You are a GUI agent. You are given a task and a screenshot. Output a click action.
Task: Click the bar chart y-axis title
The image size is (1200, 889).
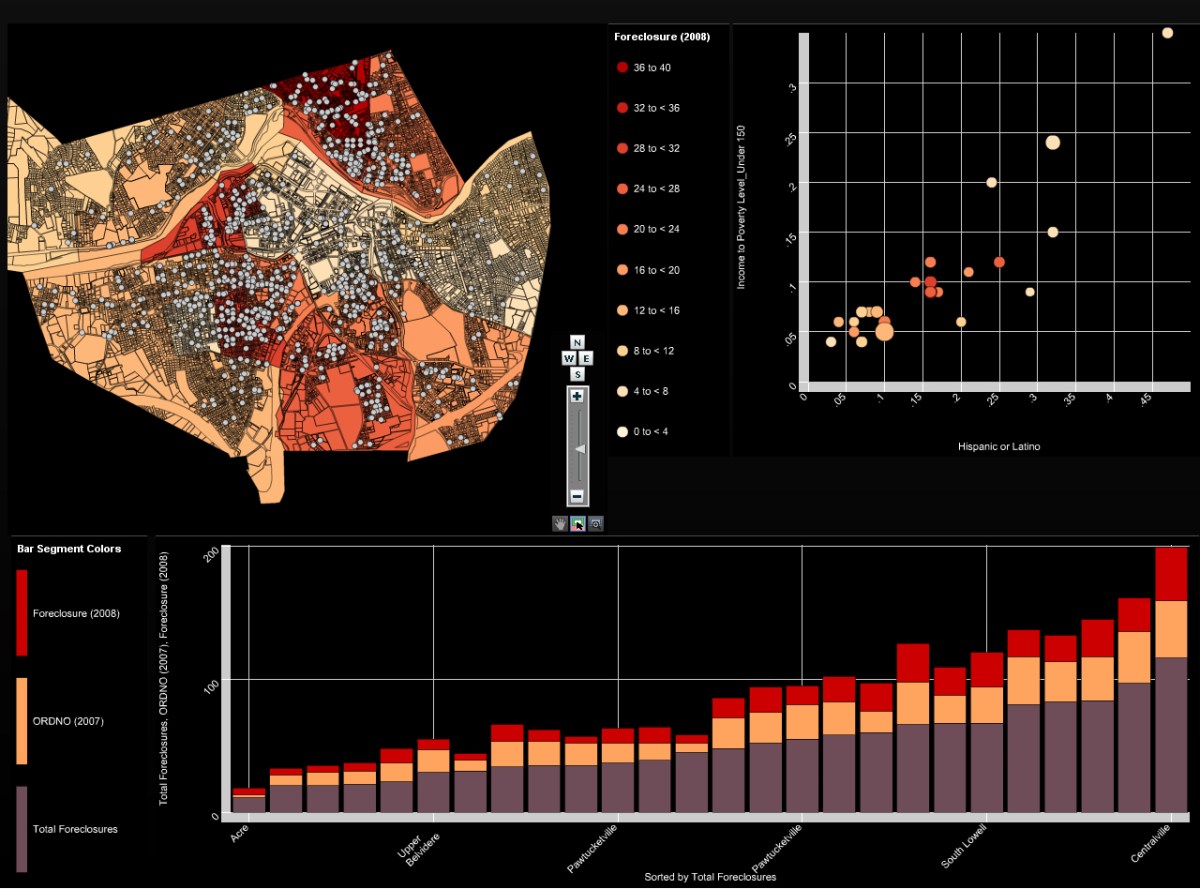165,680
